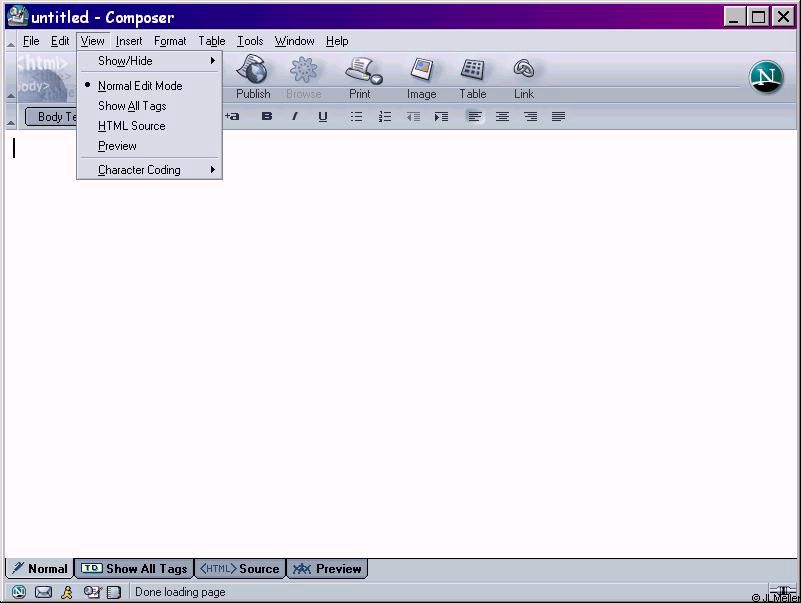Open Mail from the status bar envelope icon
This screenshot has width=801, height=603.
[43, 592]
